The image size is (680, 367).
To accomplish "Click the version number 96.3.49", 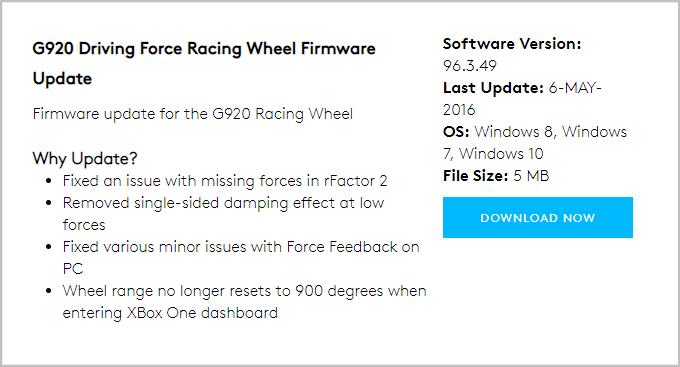I will [470, 66].
